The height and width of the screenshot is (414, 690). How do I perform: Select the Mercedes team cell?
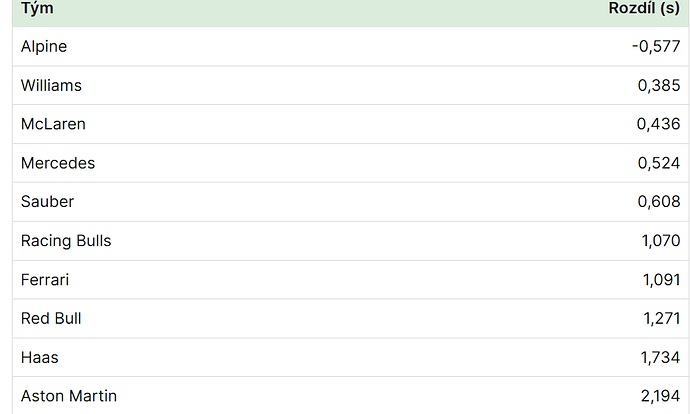58,163
